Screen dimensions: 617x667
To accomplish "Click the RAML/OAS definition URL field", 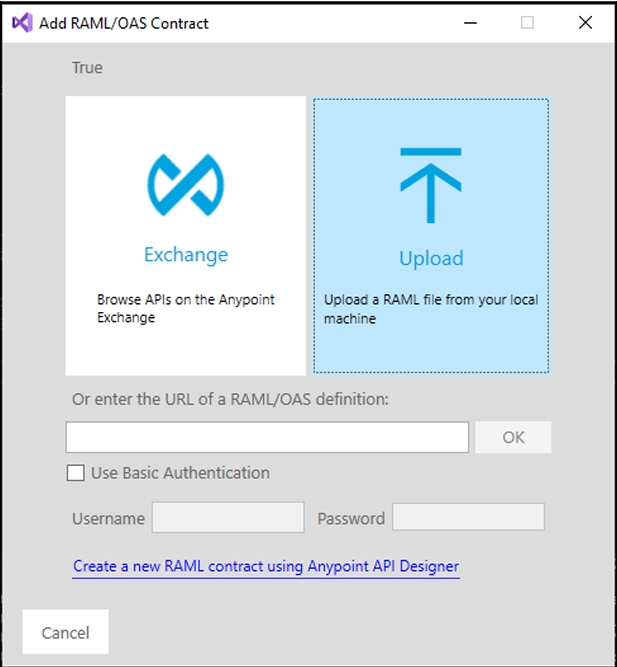I will point(267,437).
